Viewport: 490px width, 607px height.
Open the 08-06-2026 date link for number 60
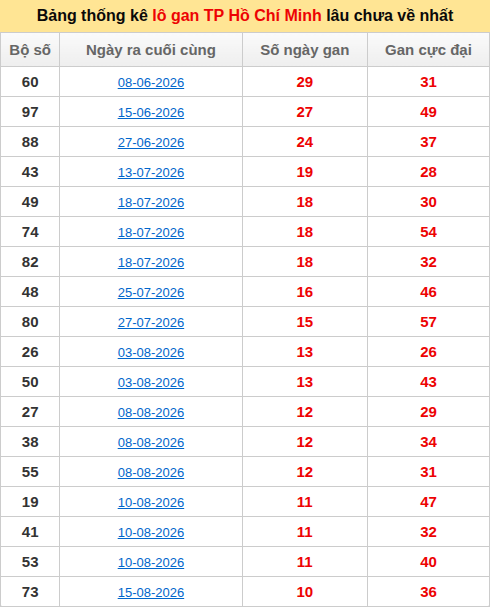coord(151,82)
